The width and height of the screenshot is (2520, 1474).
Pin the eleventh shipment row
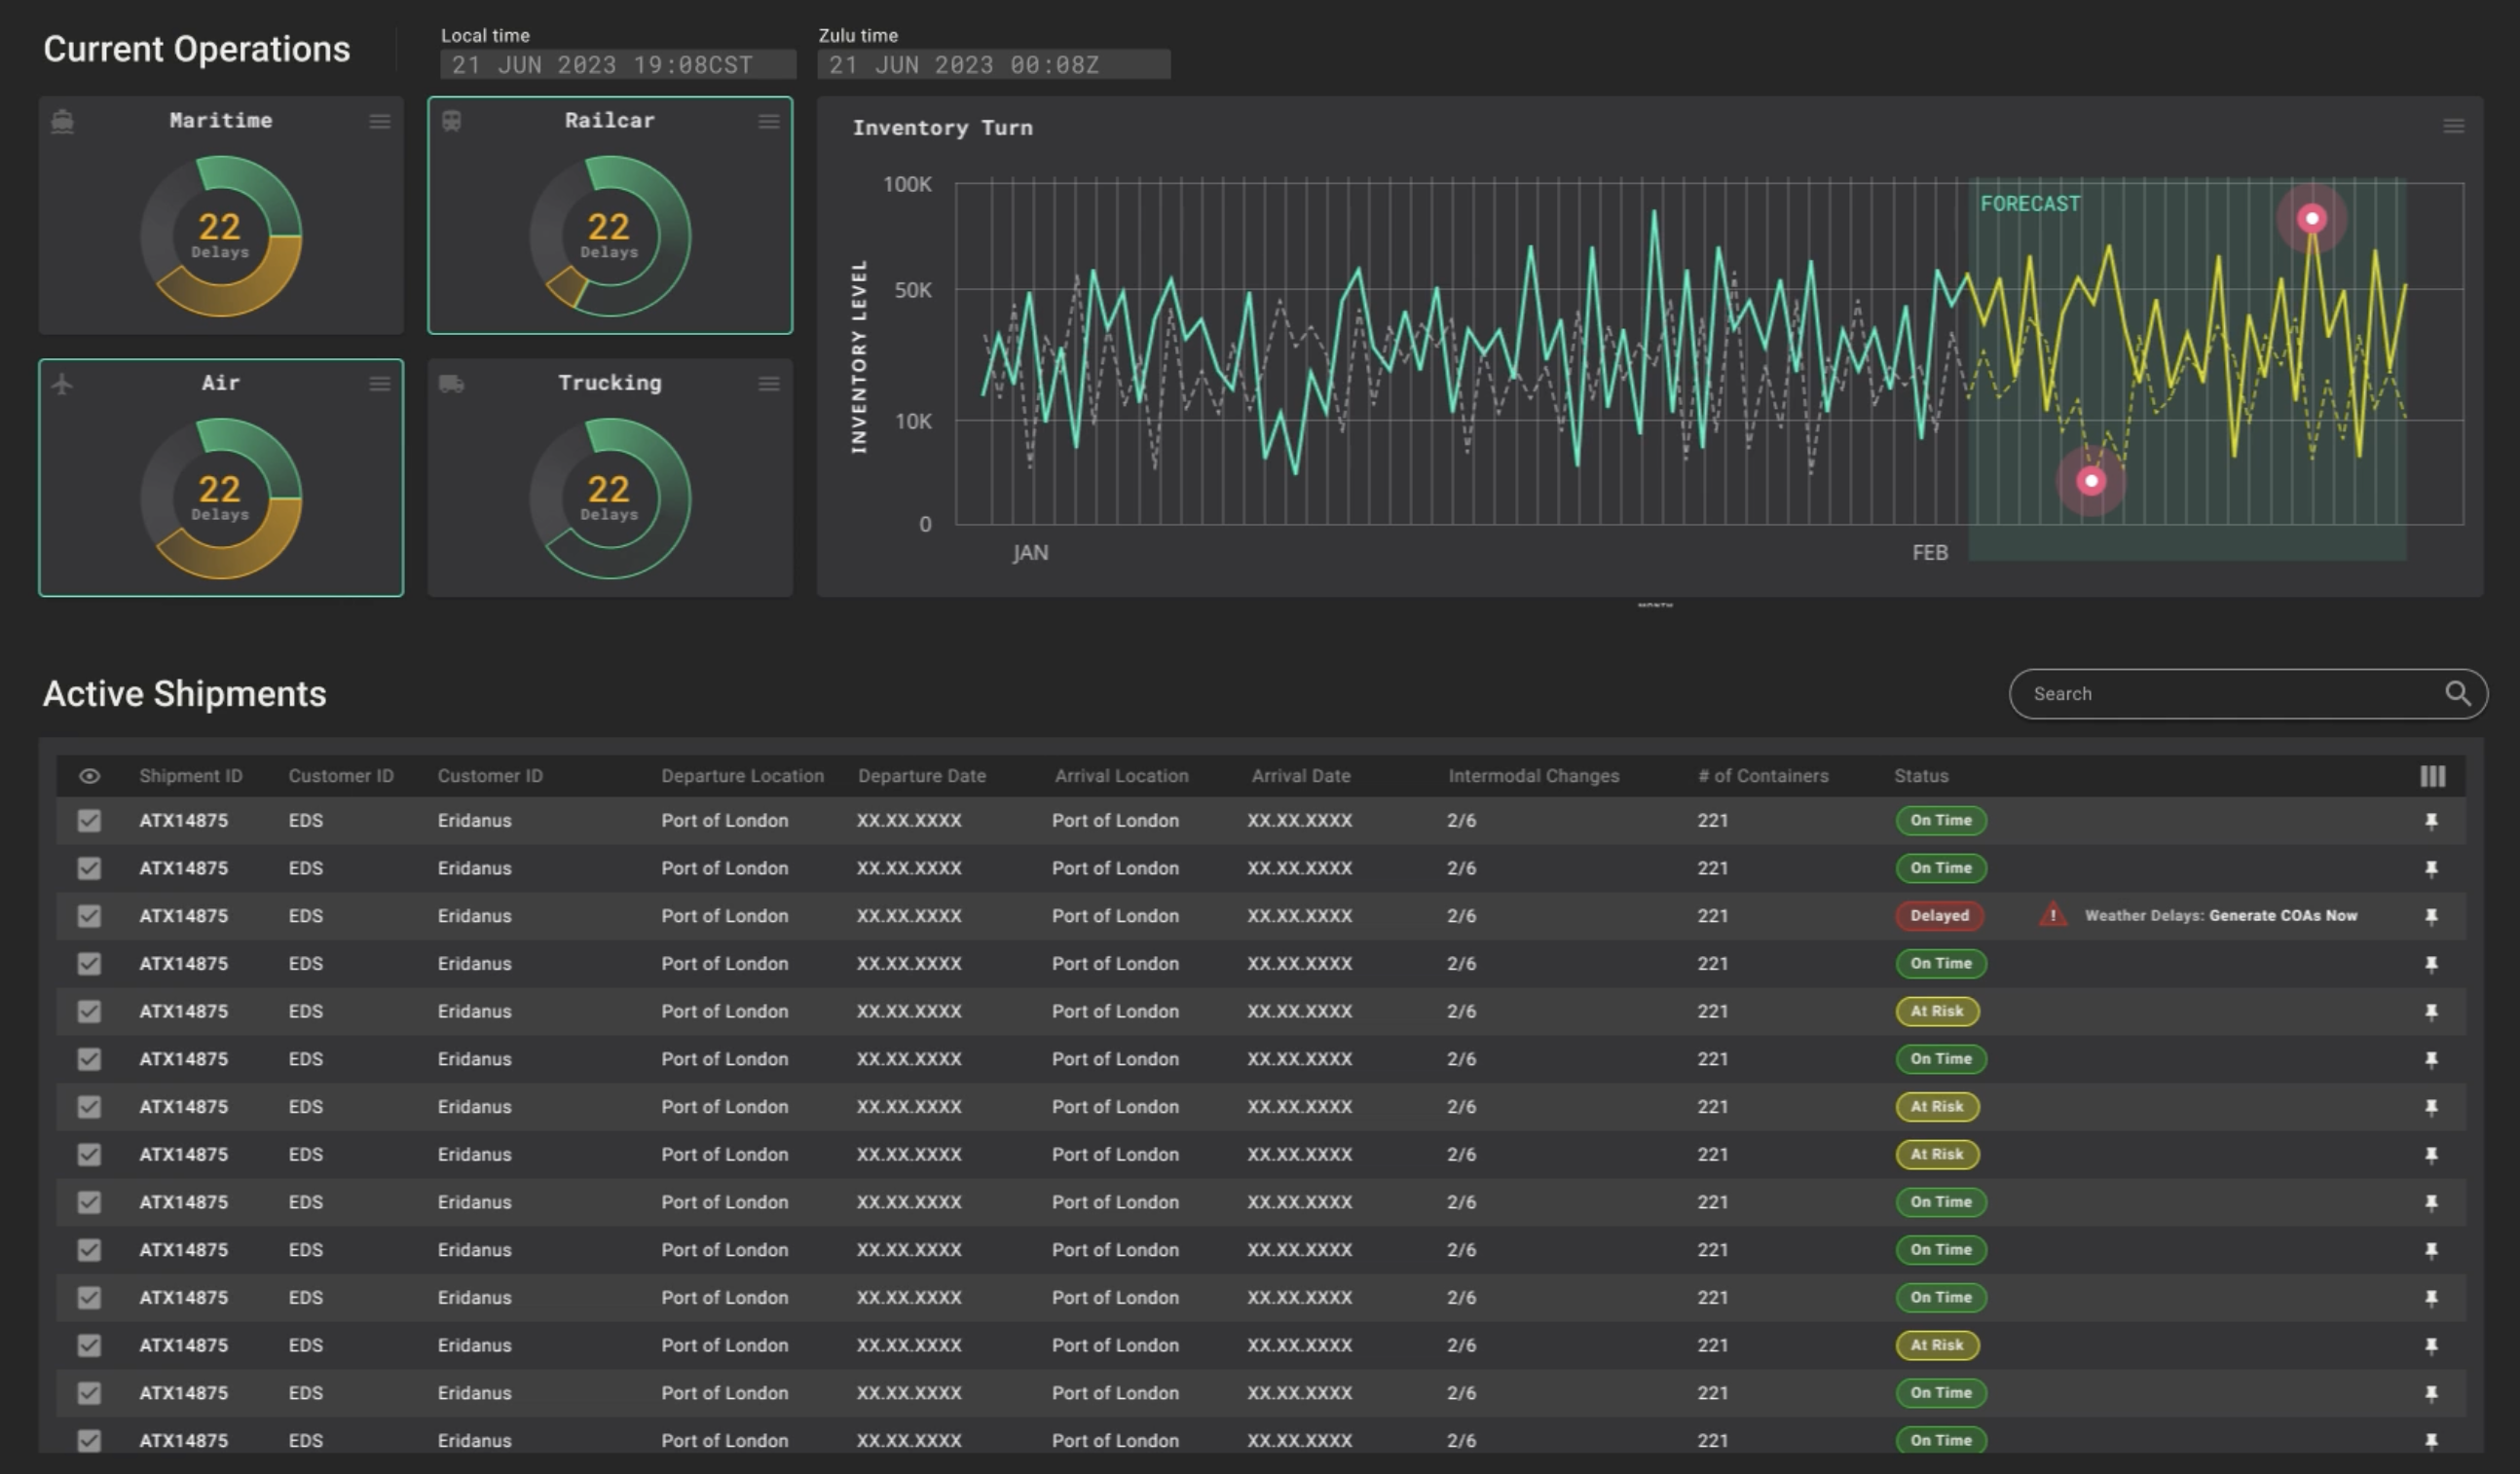pos(2432,1298)
